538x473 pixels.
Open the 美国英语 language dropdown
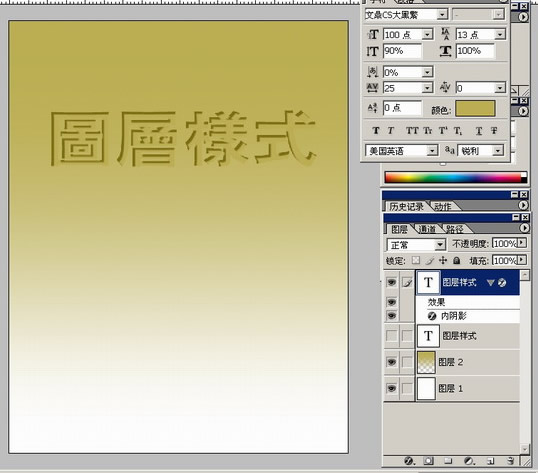point(432,151)
